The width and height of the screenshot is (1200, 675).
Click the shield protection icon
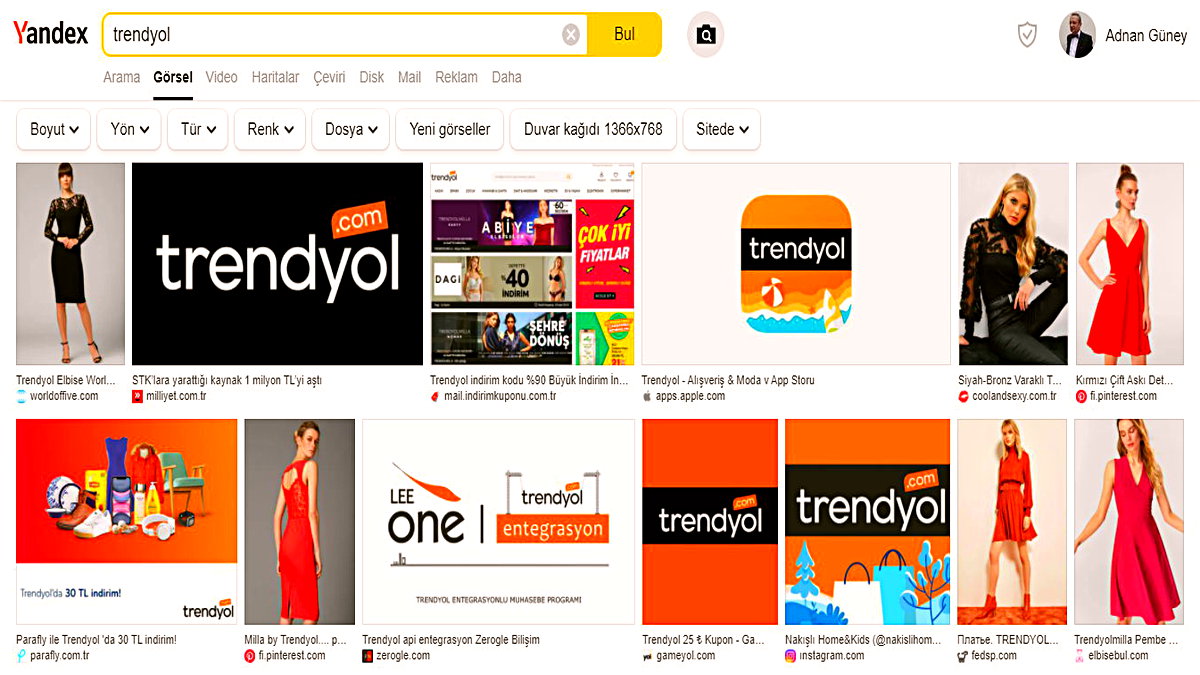[x=1027, y=35]
